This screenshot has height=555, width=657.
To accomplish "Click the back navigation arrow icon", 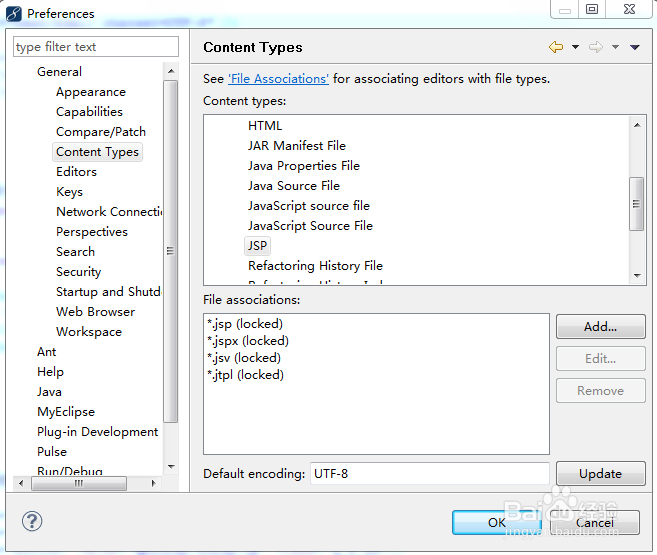I will pos(556,47).
